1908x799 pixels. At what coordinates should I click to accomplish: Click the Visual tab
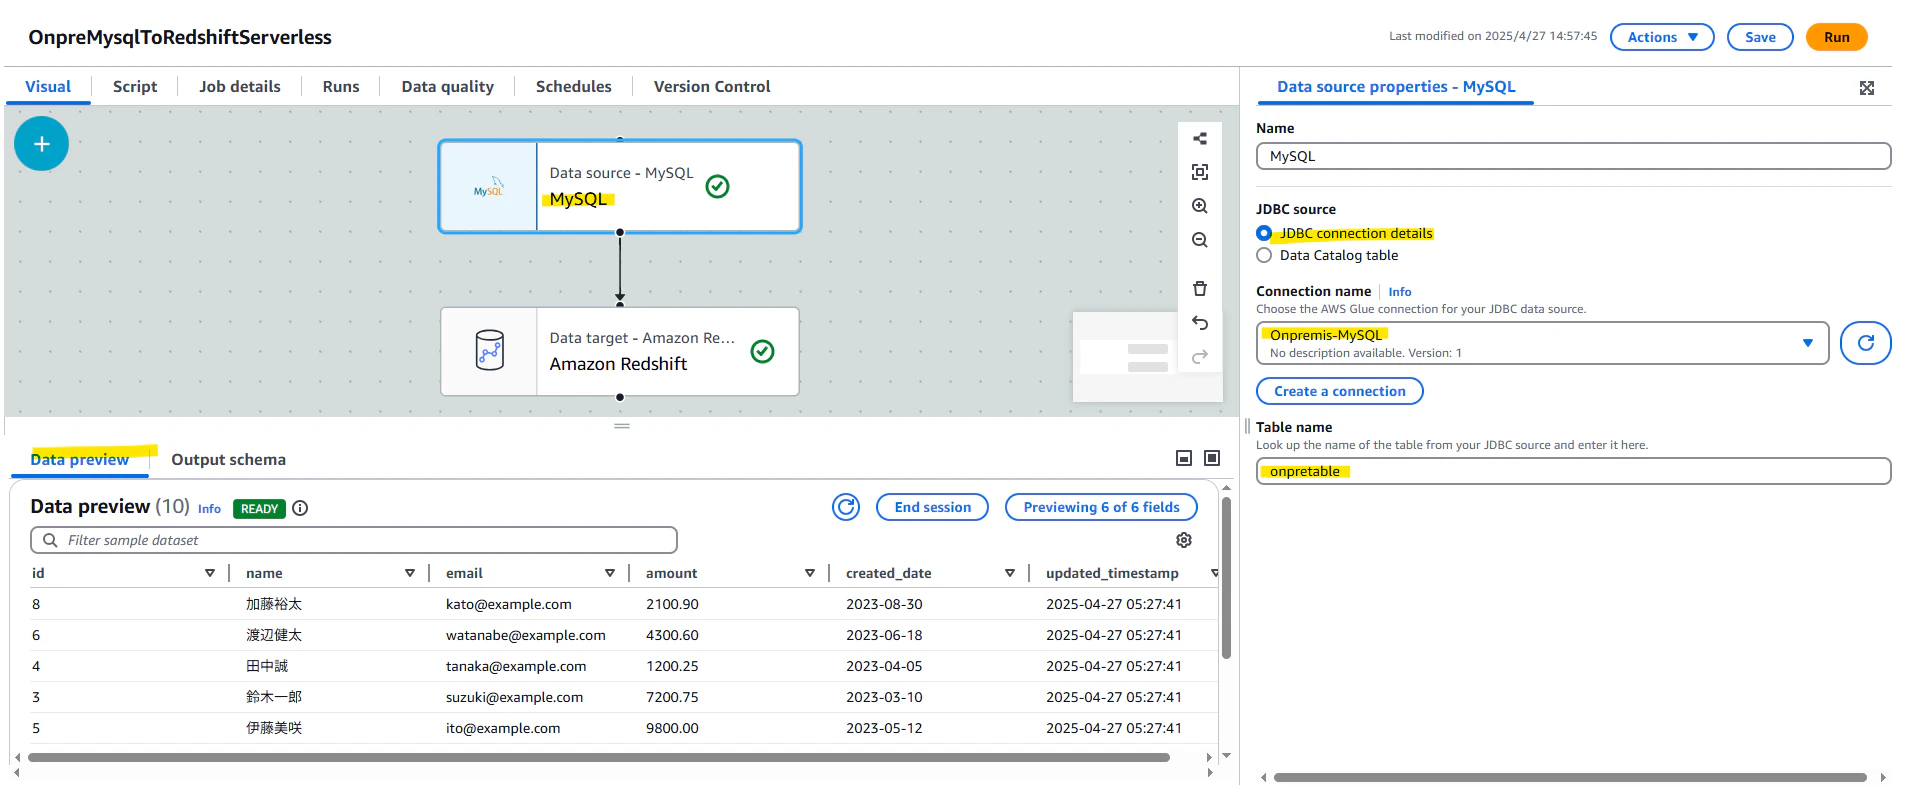click(48, 87)
